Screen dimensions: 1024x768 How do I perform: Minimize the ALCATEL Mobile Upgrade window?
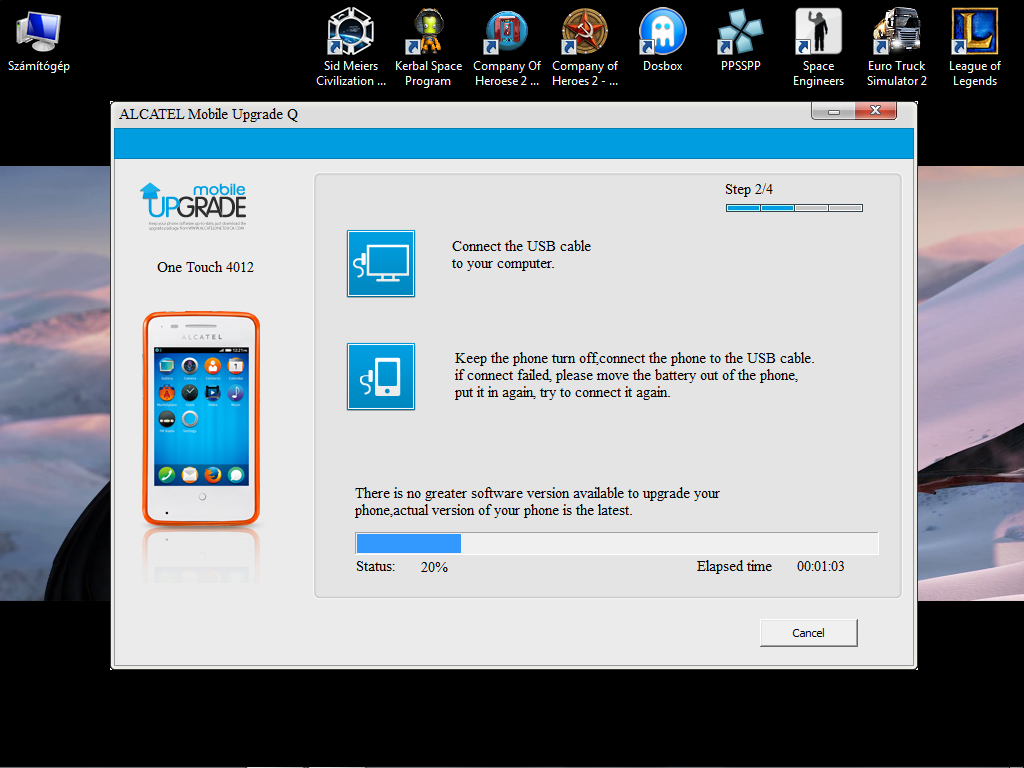pos(833,111)
